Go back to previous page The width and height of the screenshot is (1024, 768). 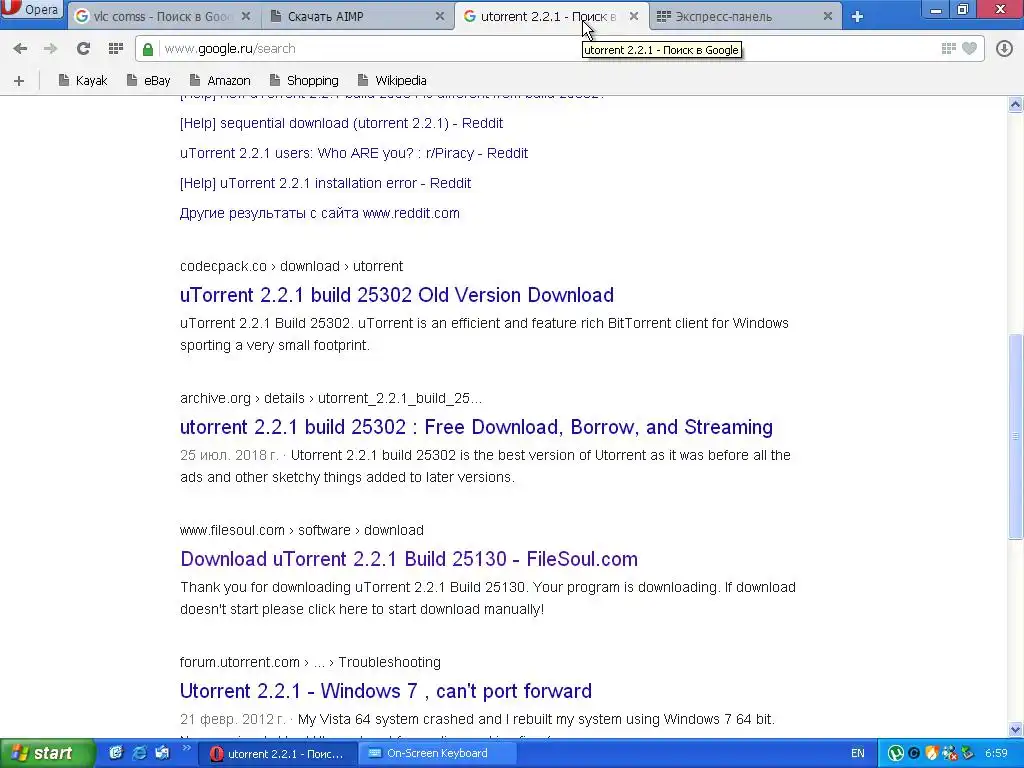point(20,48)
